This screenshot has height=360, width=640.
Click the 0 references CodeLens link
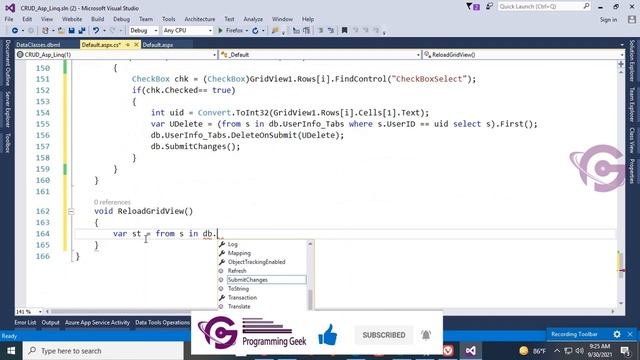pyautogui.click(x=112, y=202)
